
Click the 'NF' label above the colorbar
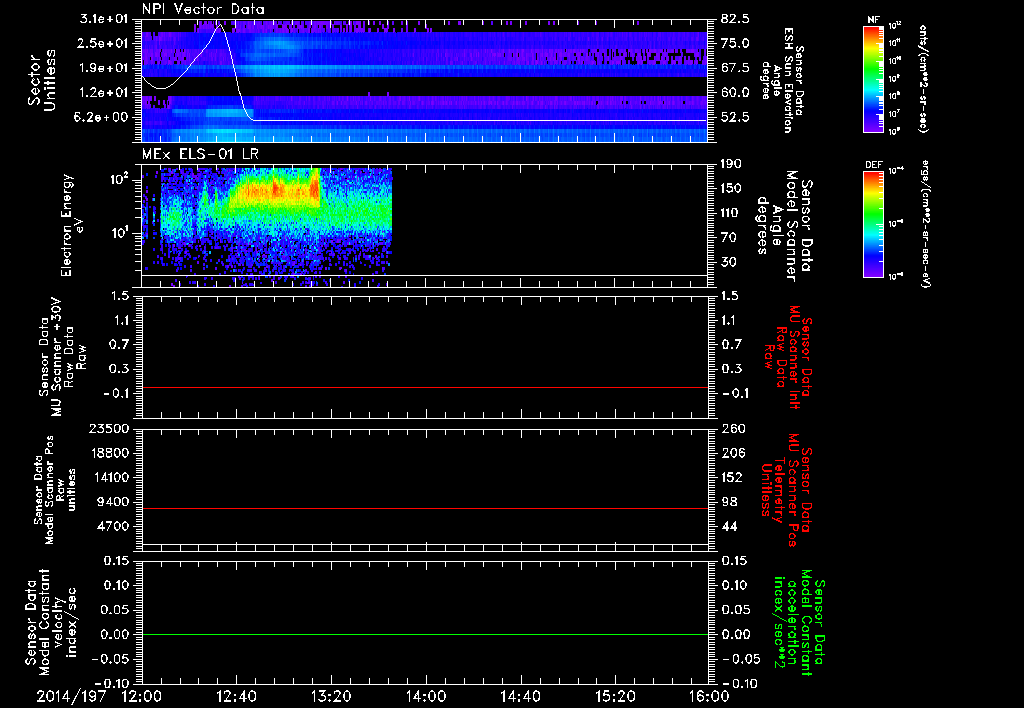coord(873,20)
